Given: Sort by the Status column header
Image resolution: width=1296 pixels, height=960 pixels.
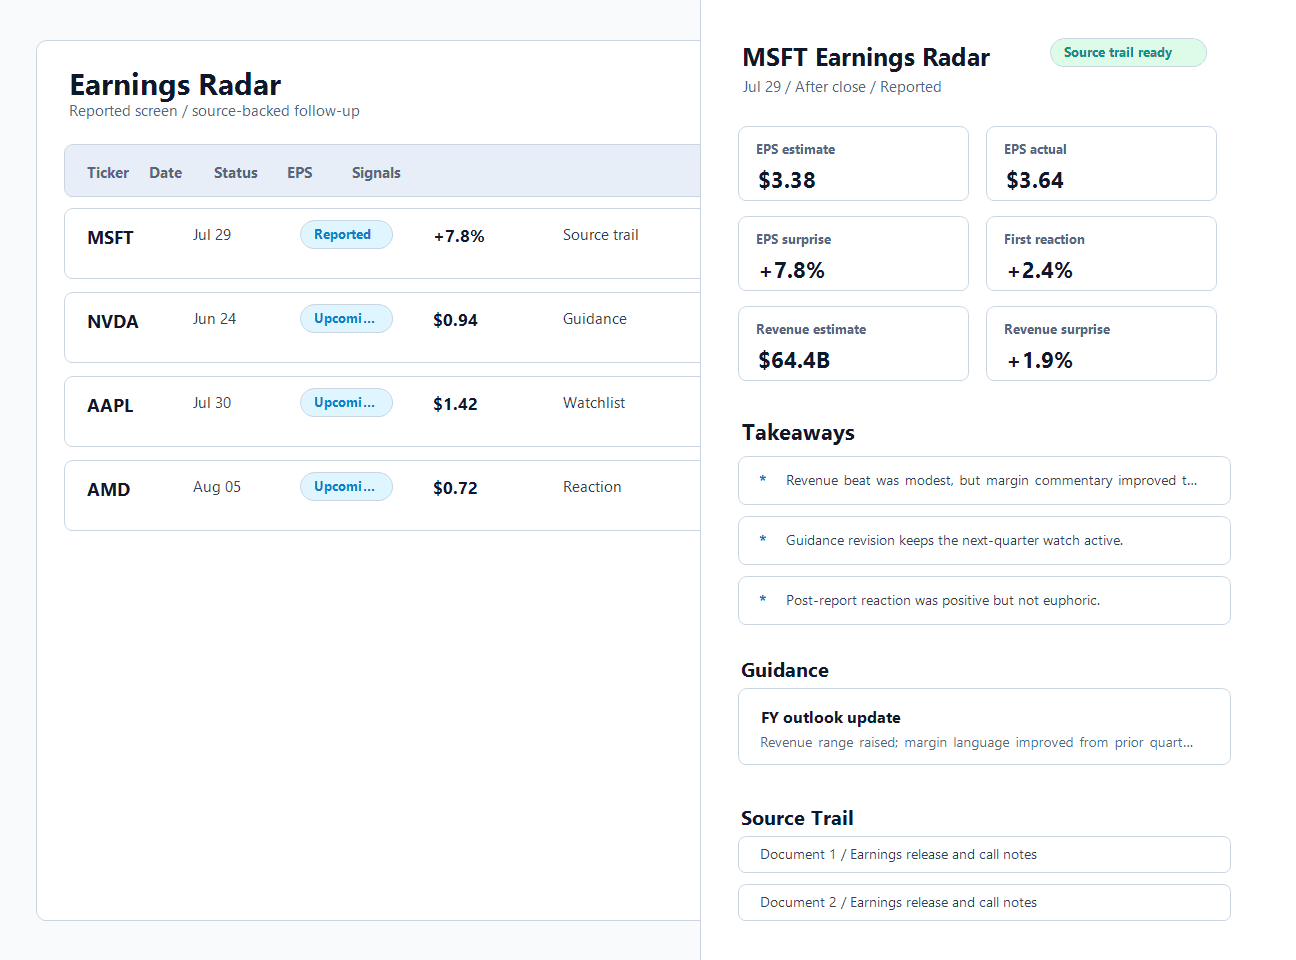Looking at the screenshot, I should [x=236, y=173].
